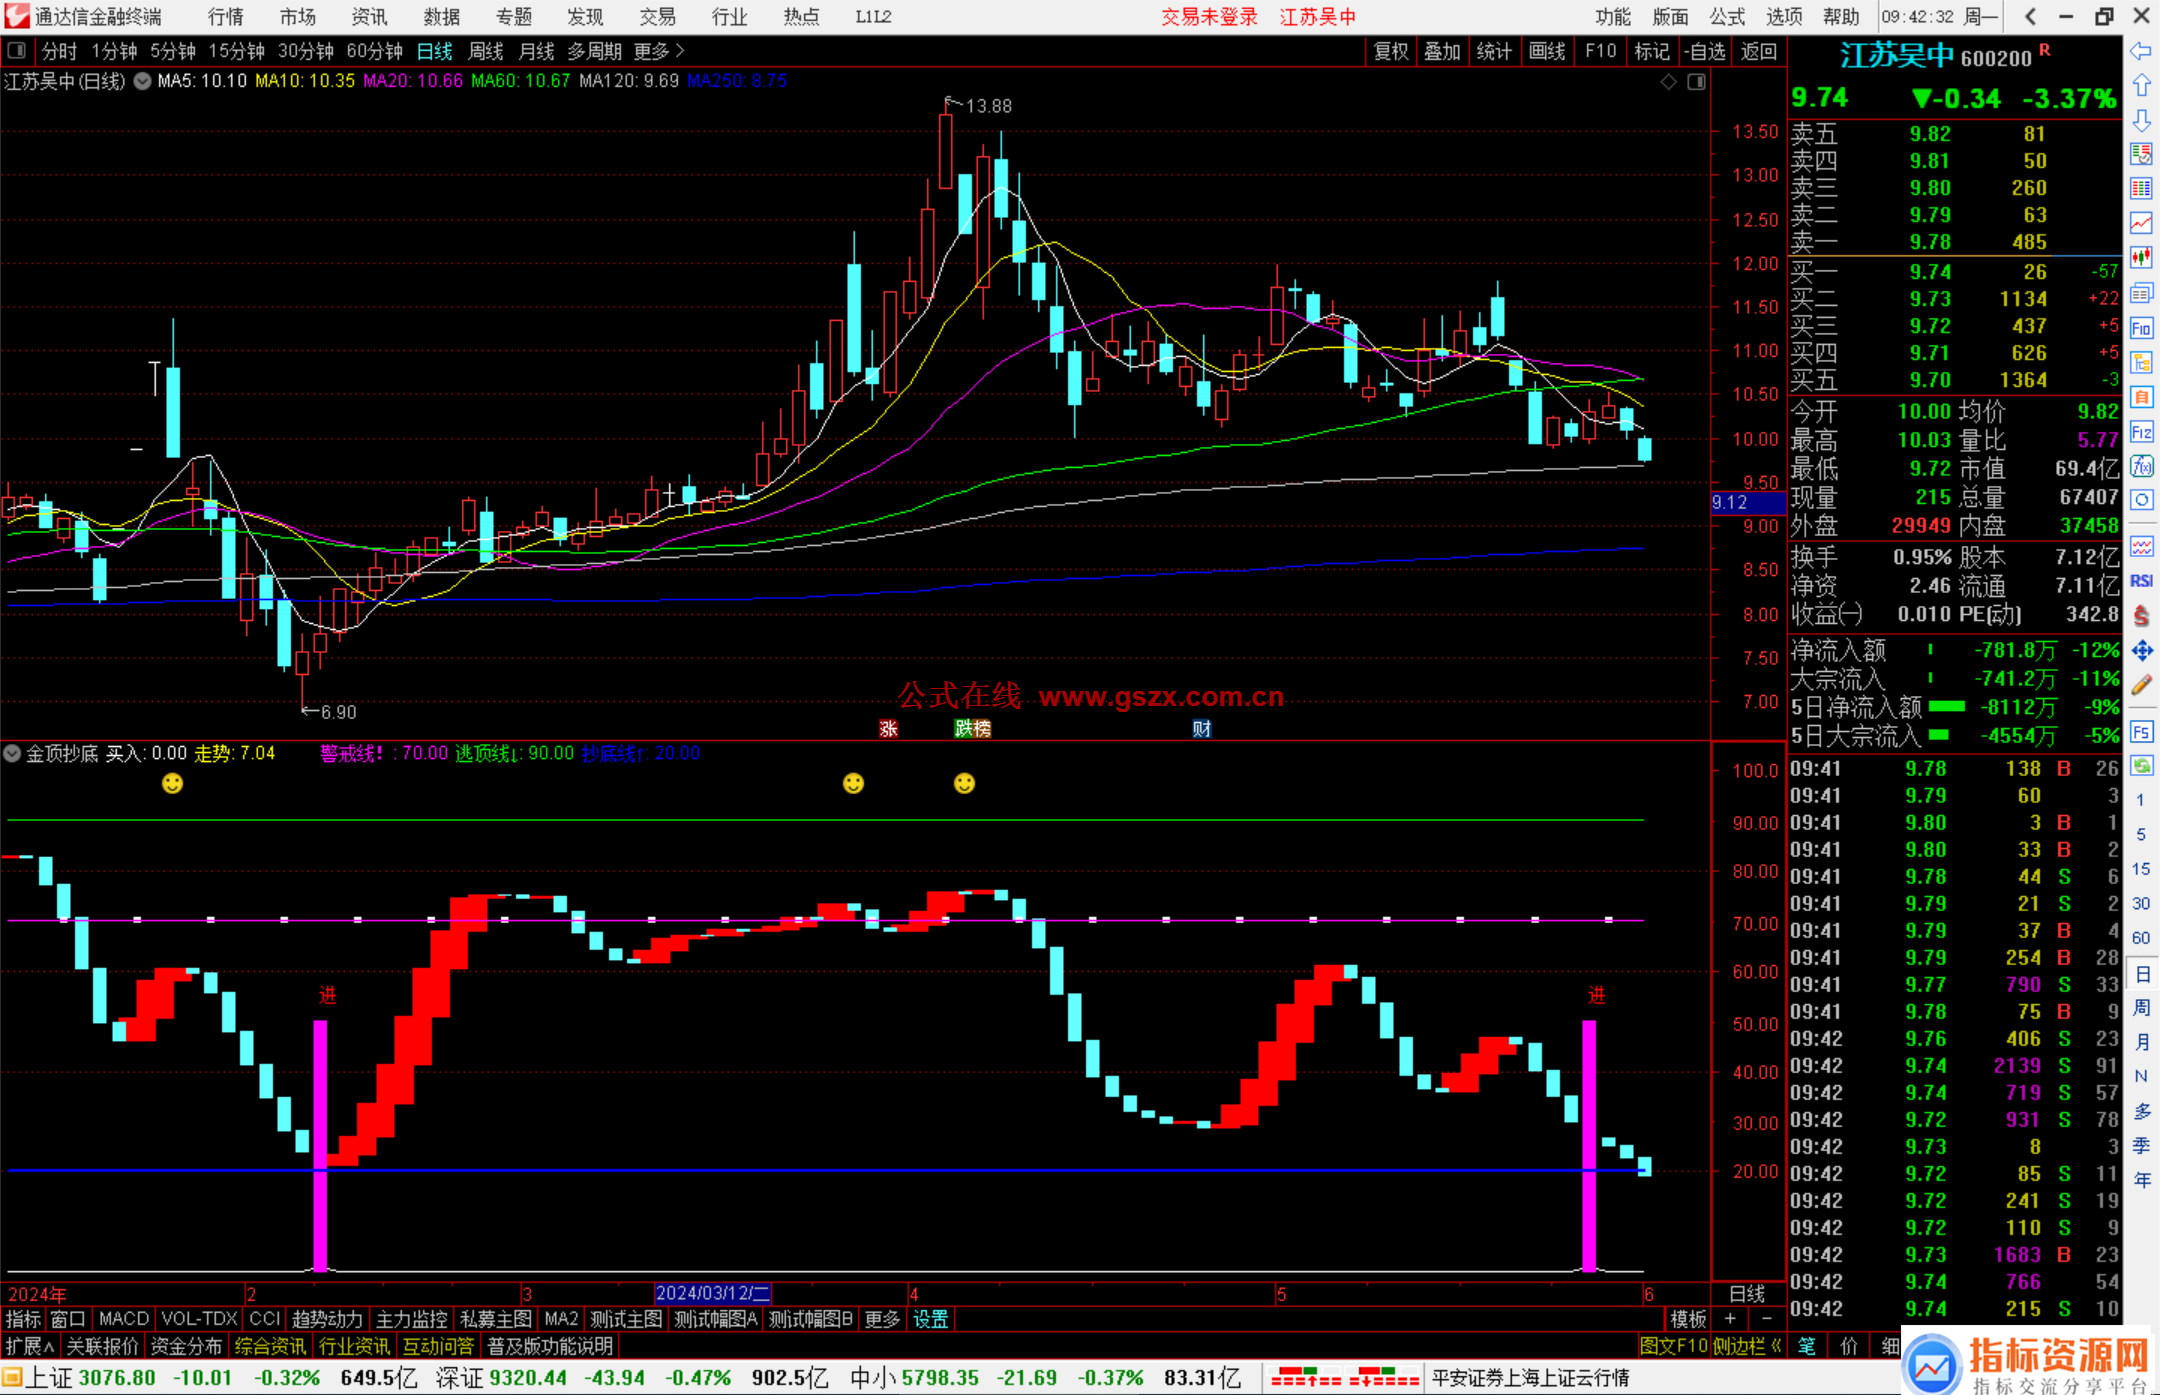The width and height of the screenshot is (2160, 1395).
Task: Expand the 扩展 panel at bottom left
Action: (x=30, y=1346)
